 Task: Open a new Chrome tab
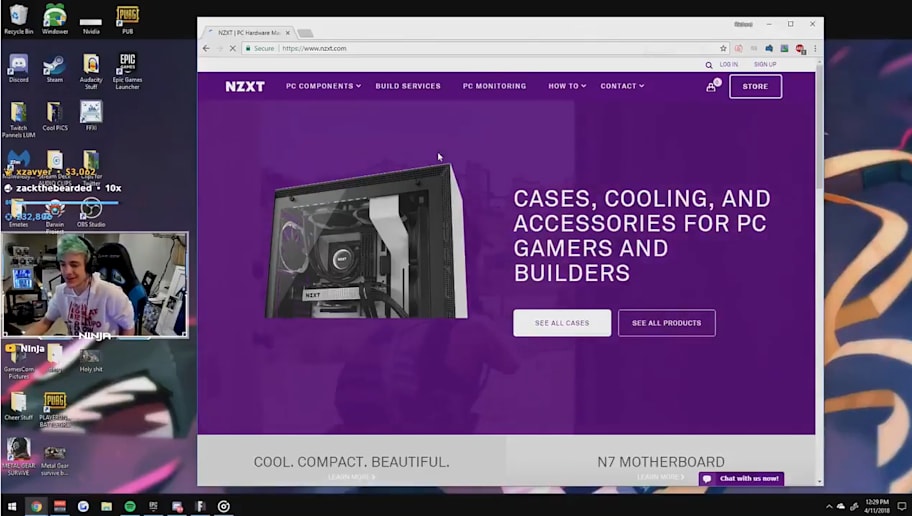[305, 33]
